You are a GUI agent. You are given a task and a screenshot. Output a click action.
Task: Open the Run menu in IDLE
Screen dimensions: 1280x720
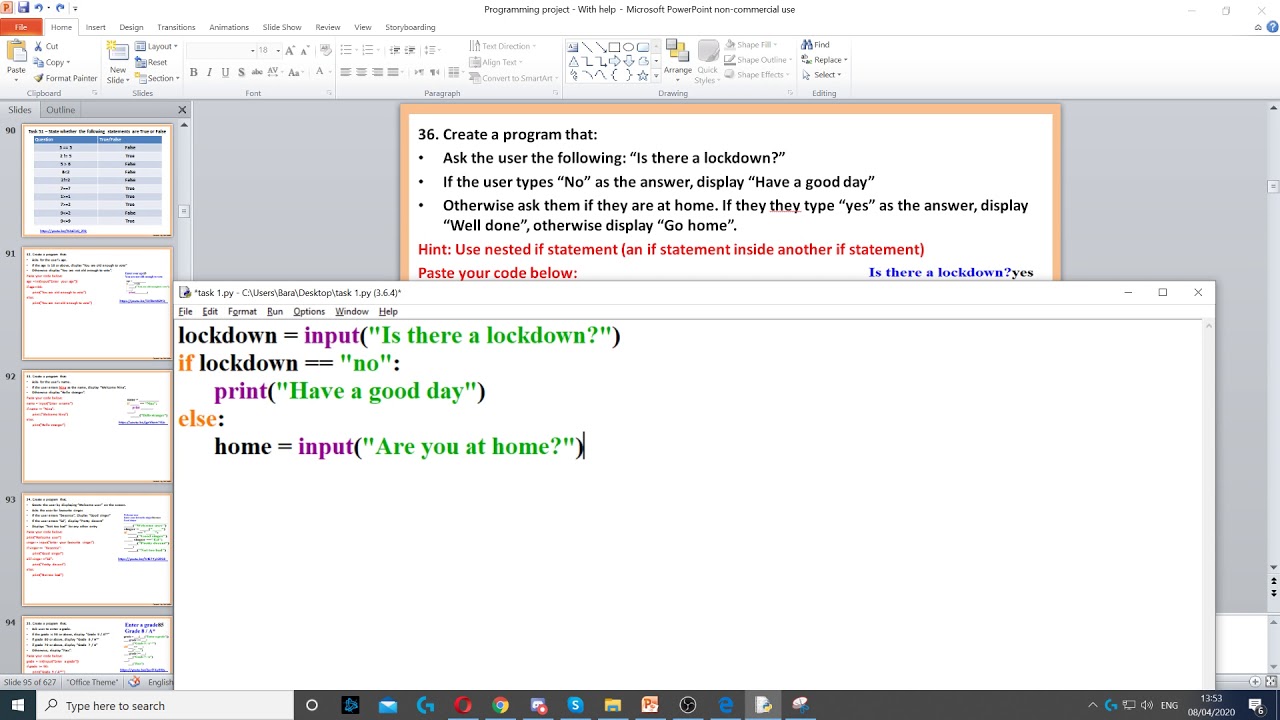click(275, 312)
